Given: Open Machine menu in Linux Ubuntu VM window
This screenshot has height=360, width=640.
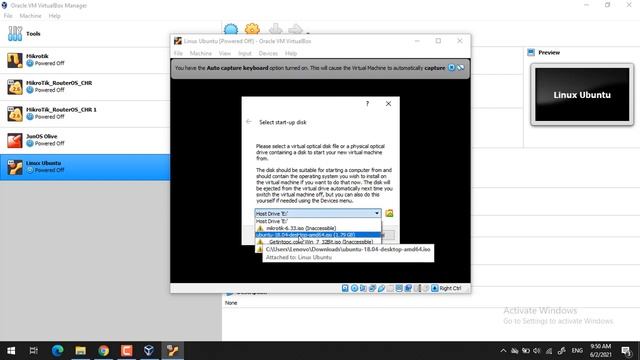Looking at the screenshot, I should coord(201,53).
